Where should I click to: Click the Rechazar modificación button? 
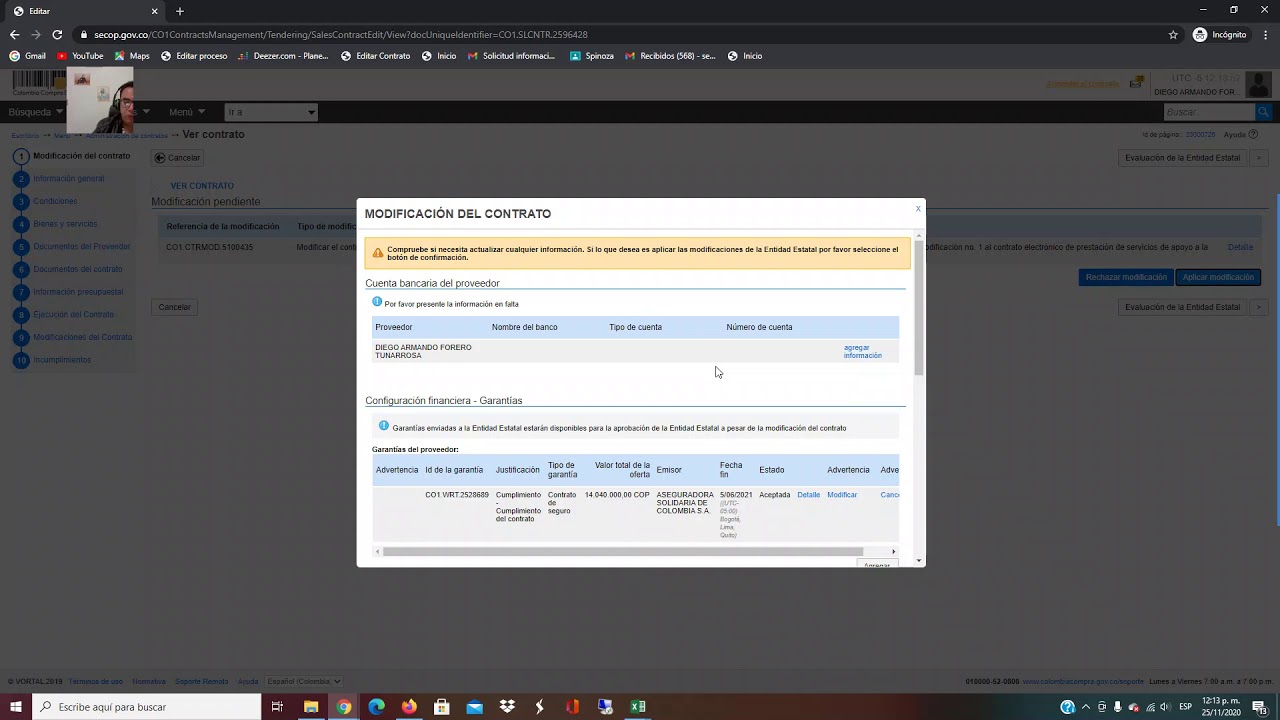point(1126,277)
